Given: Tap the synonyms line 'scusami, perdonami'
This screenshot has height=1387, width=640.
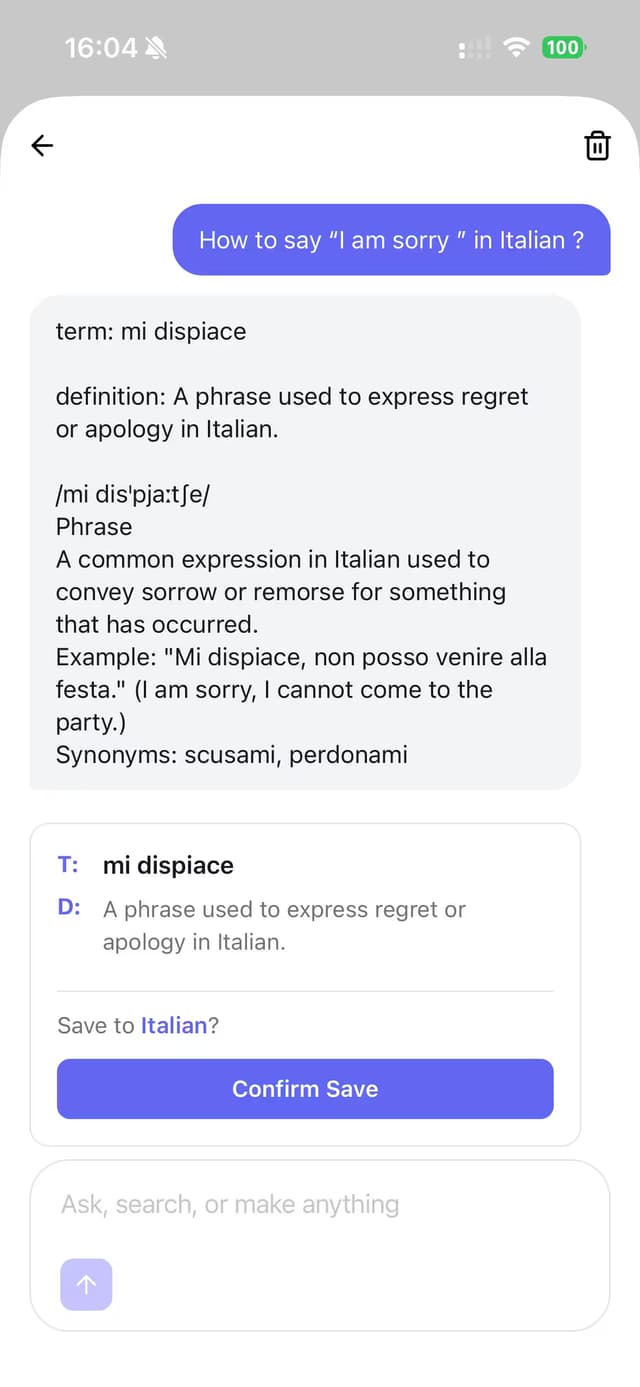Looking at the screenshot, I should pos(230,755).
